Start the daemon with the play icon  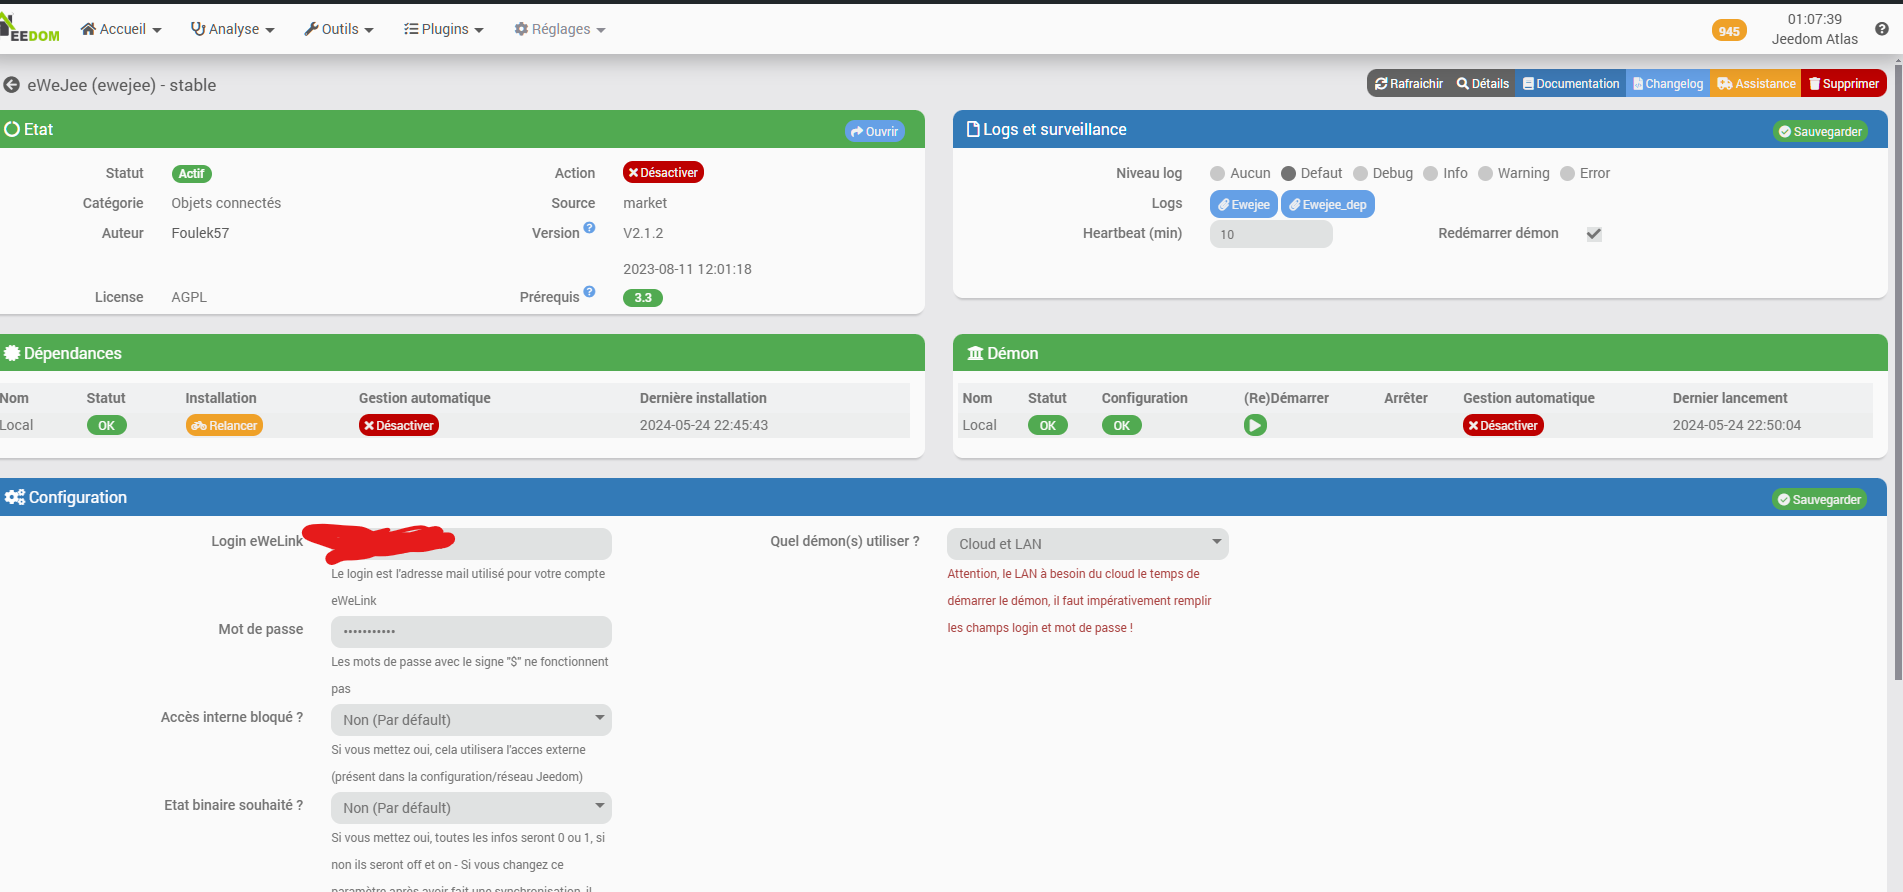point(1255,425)
